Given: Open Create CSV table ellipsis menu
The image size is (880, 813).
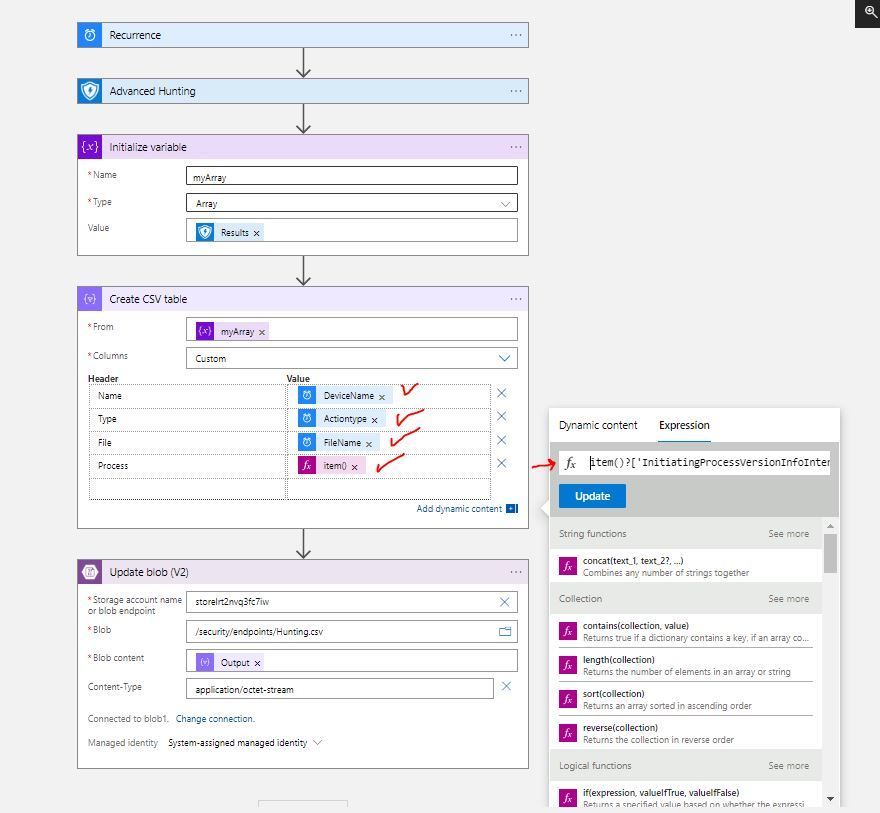Looking at the screenshot, I should click(516, 299).
